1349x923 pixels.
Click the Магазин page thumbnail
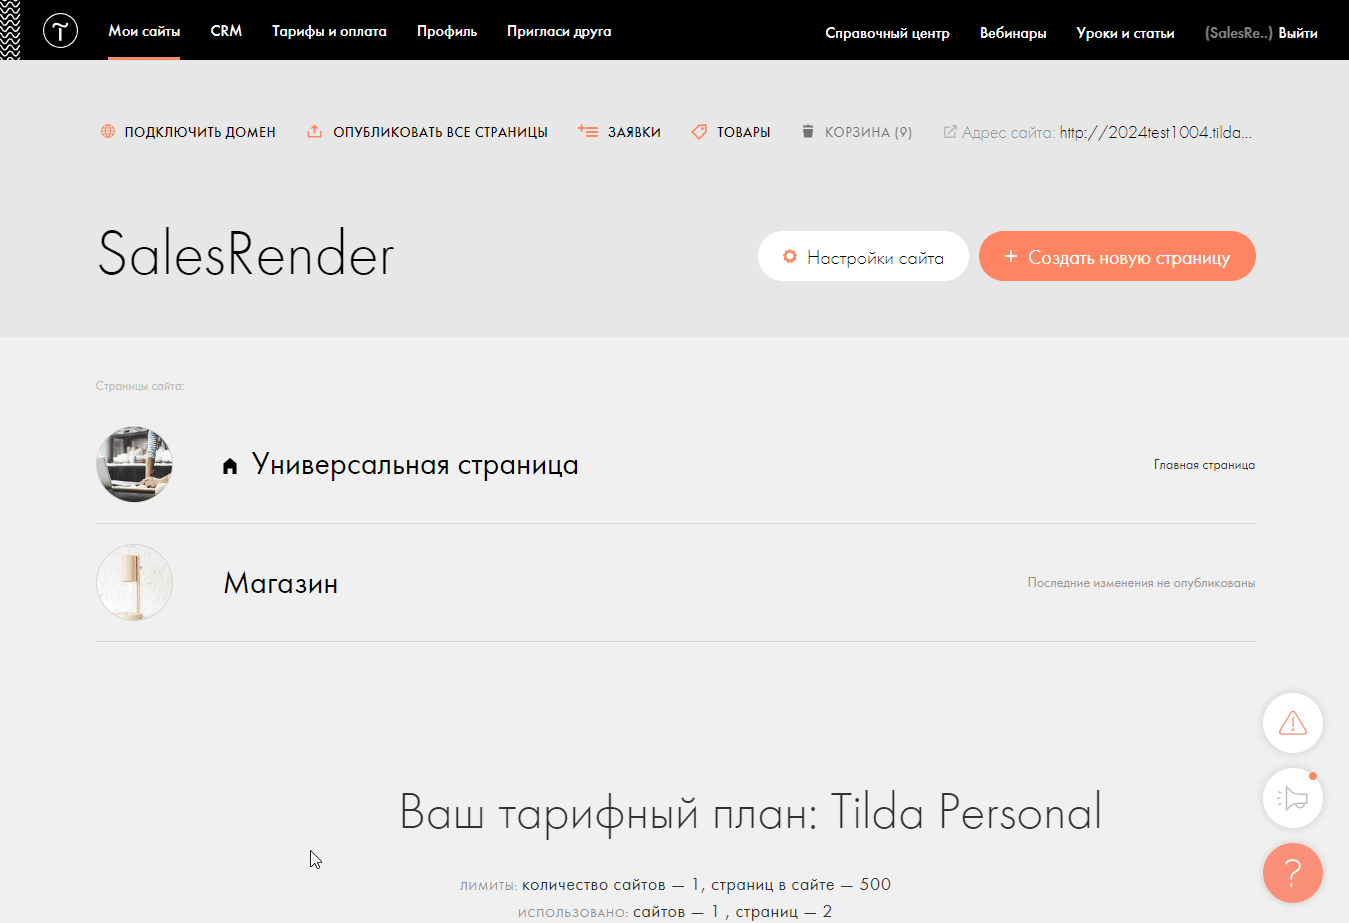point(135,582)
